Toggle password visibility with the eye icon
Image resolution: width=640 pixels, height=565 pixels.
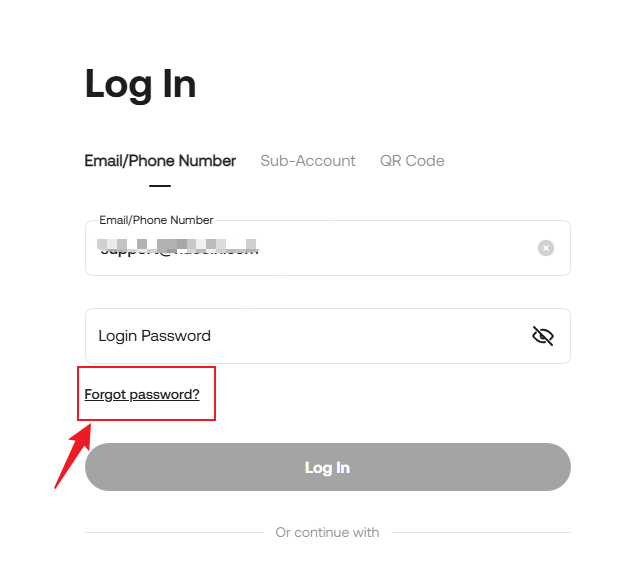coord(543,336)
